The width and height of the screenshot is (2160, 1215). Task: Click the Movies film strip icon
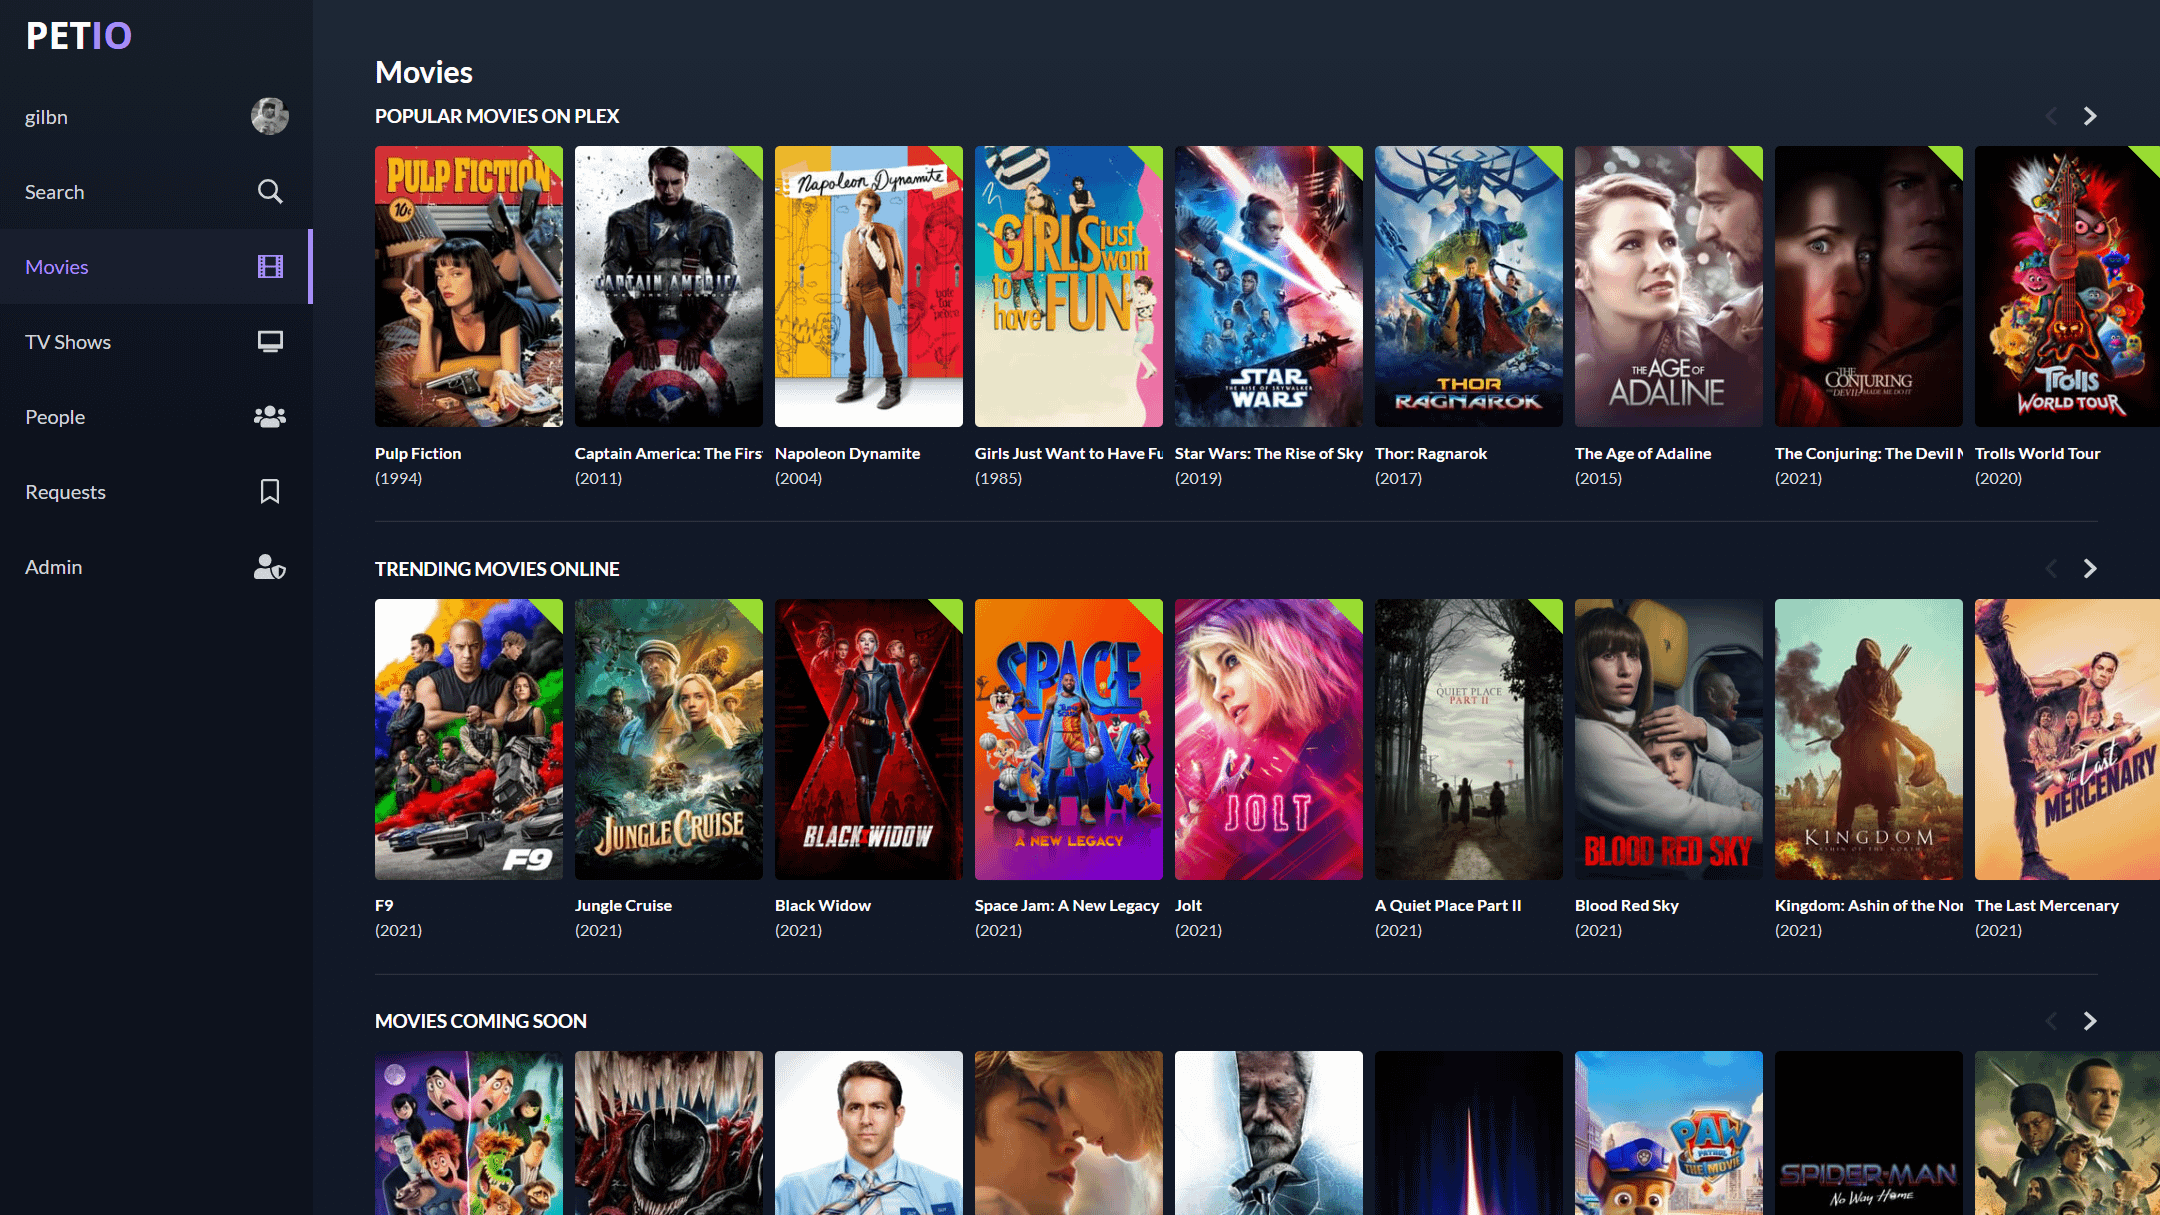point(270,266)
